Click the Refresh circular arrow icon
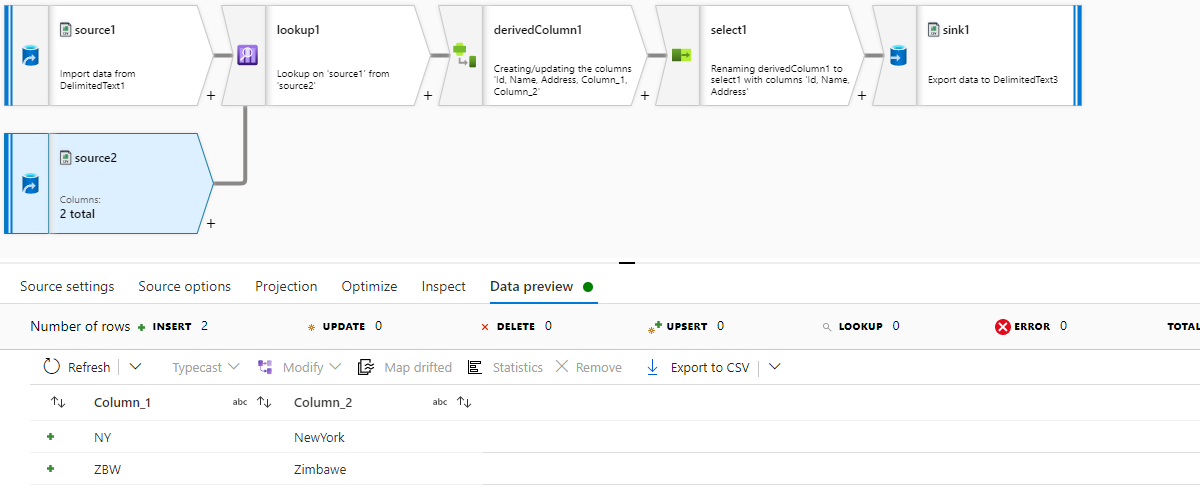The width and height of the screenshot is (1200, 502). point(52,367)
